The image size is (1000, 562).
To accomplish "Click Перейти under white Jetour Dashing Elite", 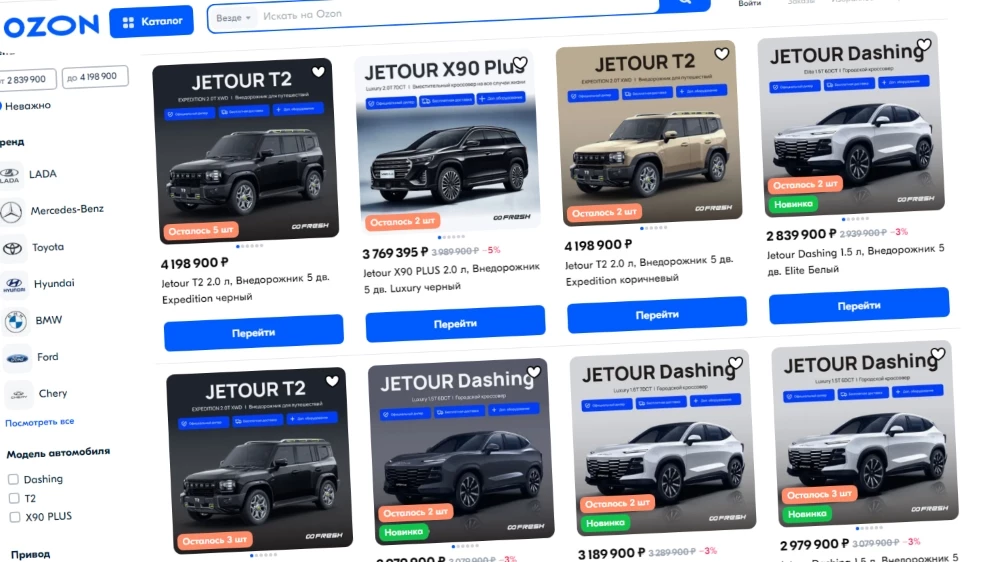I will (x=859, y=306).
